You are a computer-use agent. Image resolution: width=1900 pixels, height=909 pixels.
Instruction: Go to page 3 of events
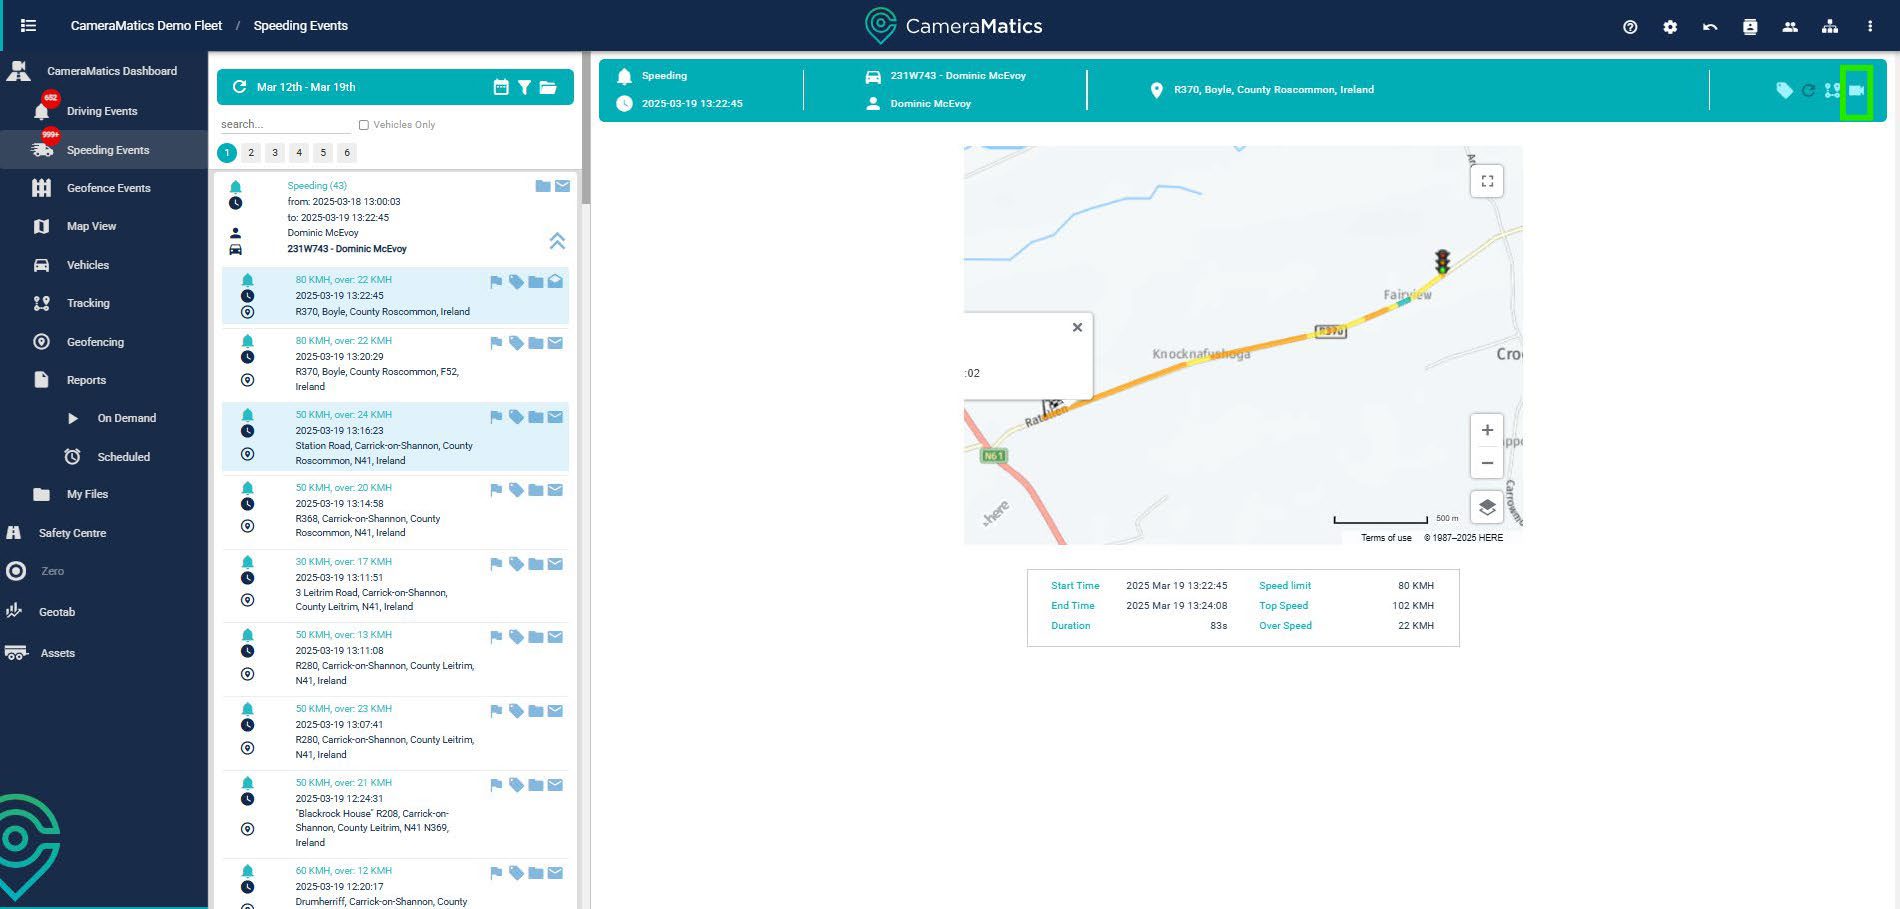pyautogui.click(x=275, y=153)
